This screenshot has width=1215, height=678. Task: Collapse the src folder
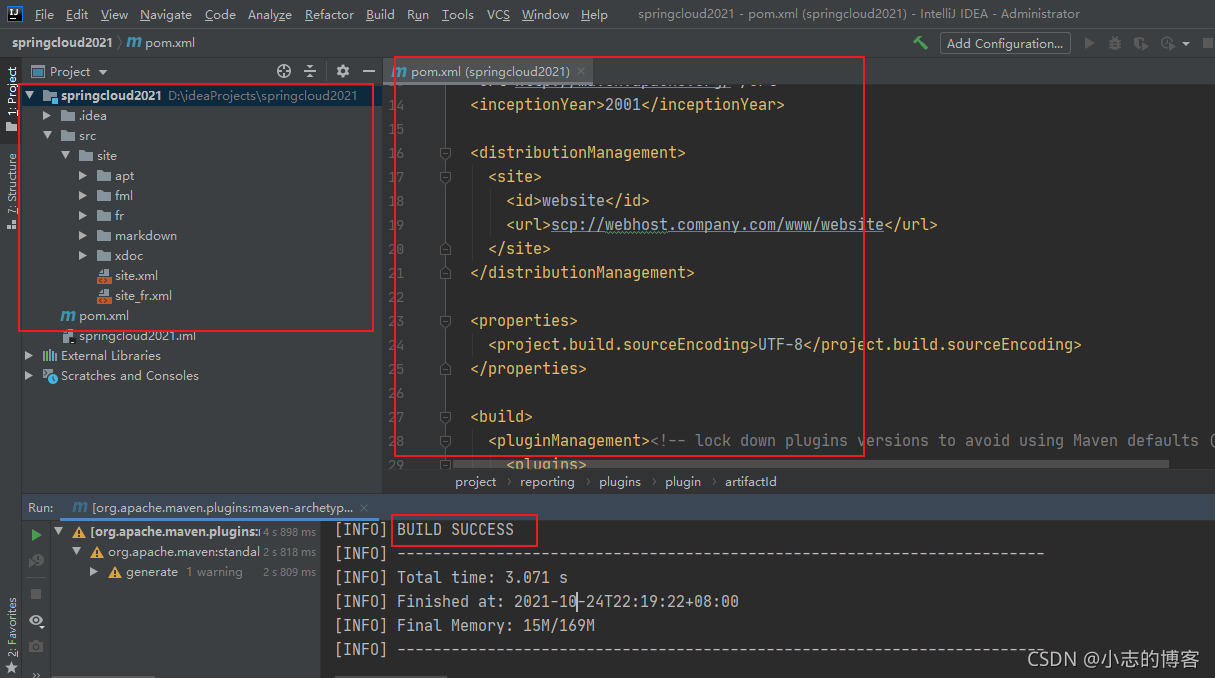coord(47,136)
